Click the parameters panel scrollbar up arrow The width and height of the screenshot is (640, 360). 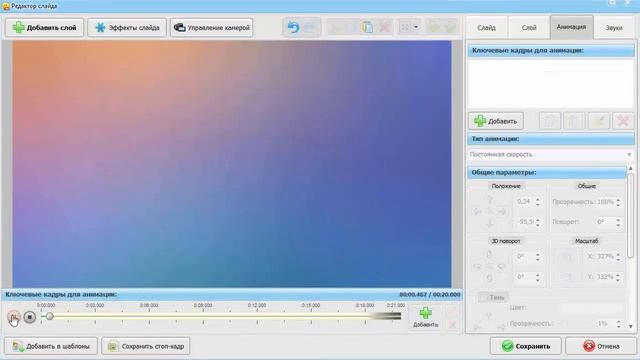[x=631, y=168]
